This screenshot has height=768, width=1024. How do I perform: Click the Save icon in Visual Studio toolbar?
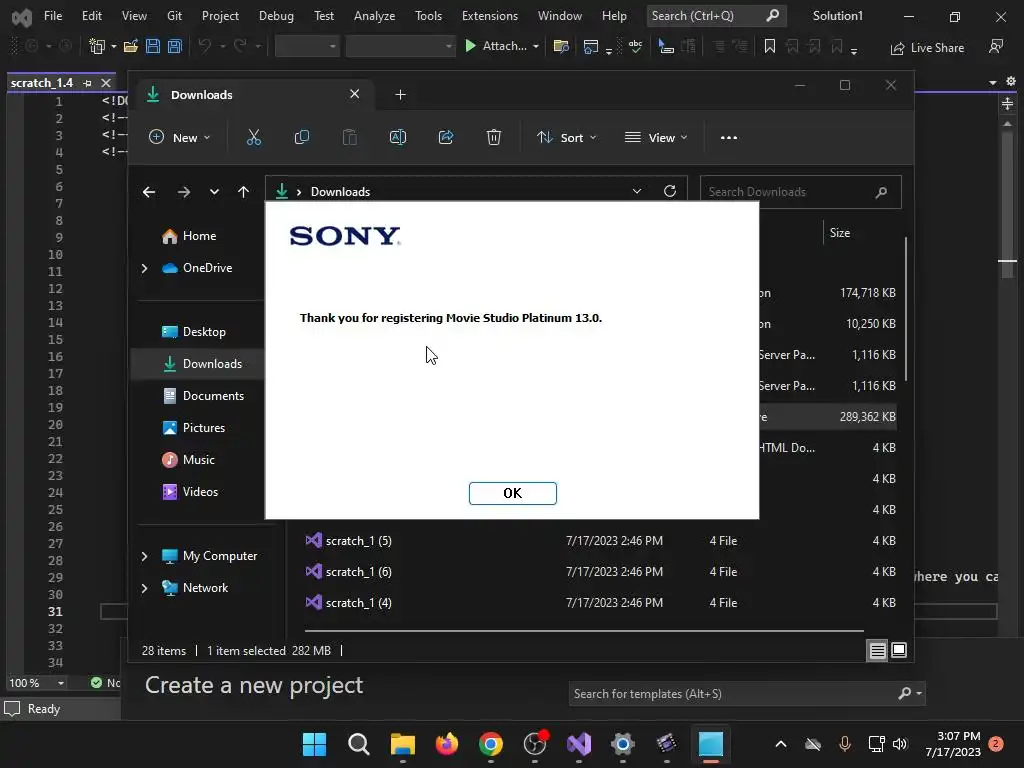(153, 46)
